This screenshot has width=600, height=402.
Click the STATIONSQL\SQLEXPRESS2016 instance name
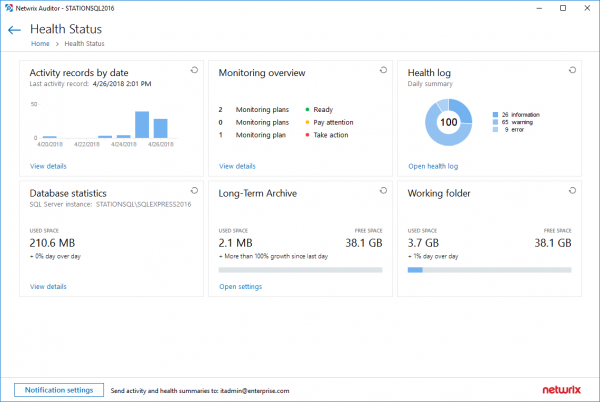pyautogui.click(x=143, y=204)
